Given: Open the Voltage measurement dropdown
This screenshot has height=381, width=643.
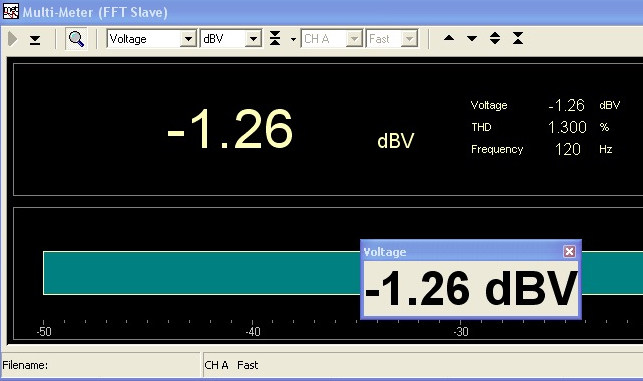Looking at the screenshot, I should (x=151, y=39).
